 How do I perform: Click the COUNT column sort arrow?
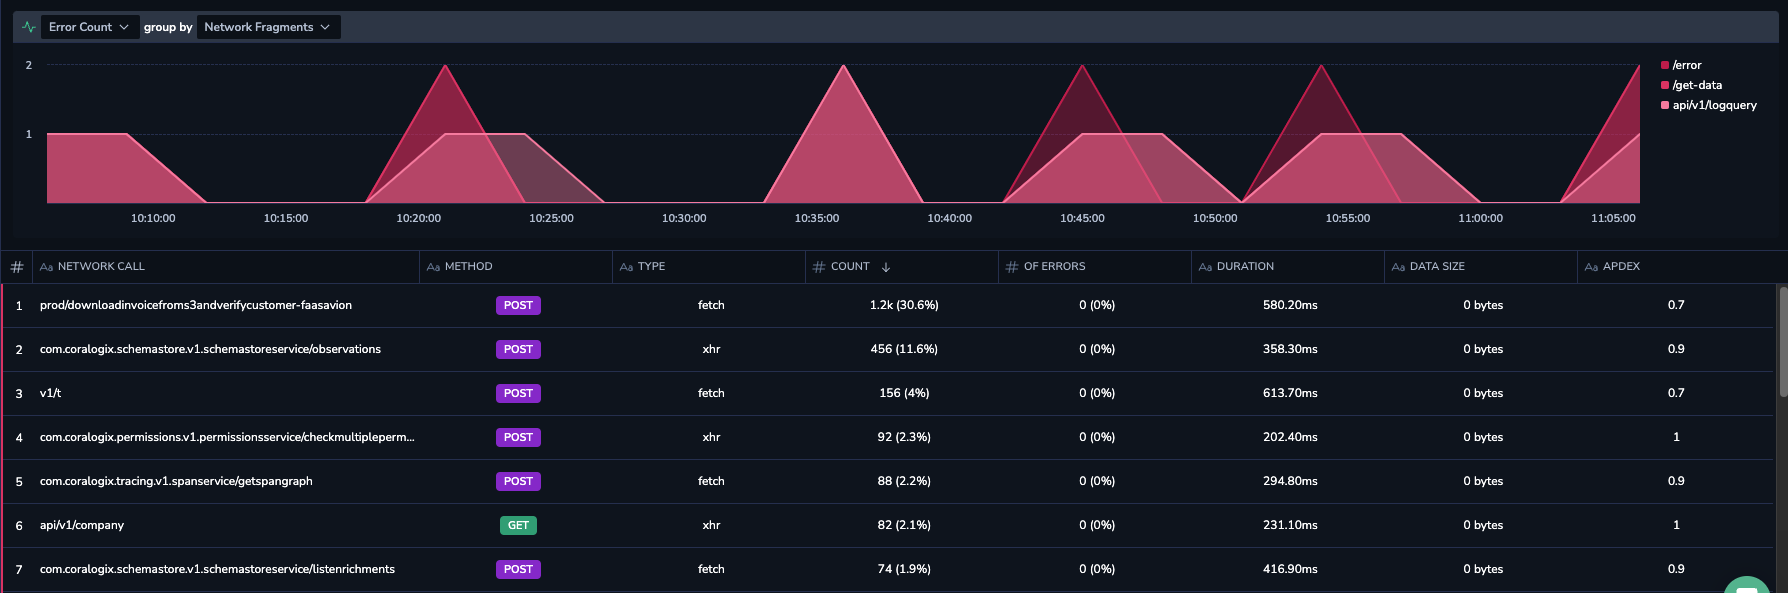(x=886, y=267)
